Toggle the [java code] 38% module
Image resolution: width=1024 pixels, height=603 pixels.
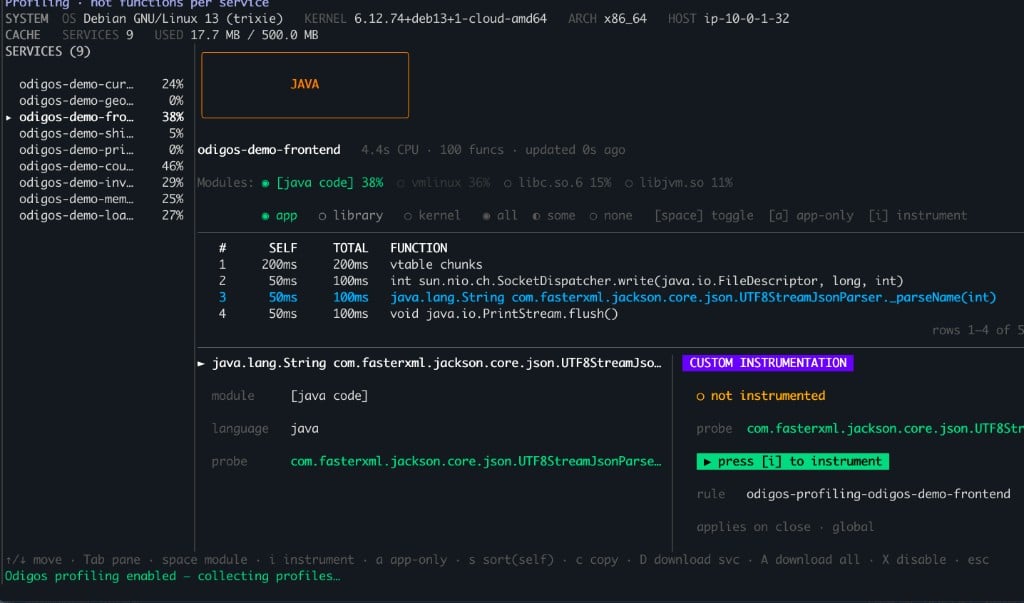[323, 183]
